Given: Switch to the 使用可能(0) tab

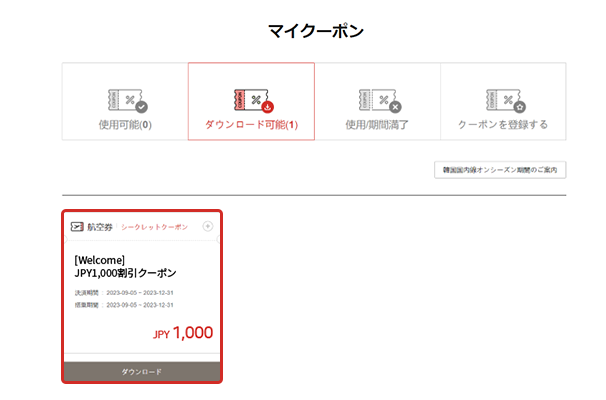Looking at the screenshot, I should coord(125,126).
